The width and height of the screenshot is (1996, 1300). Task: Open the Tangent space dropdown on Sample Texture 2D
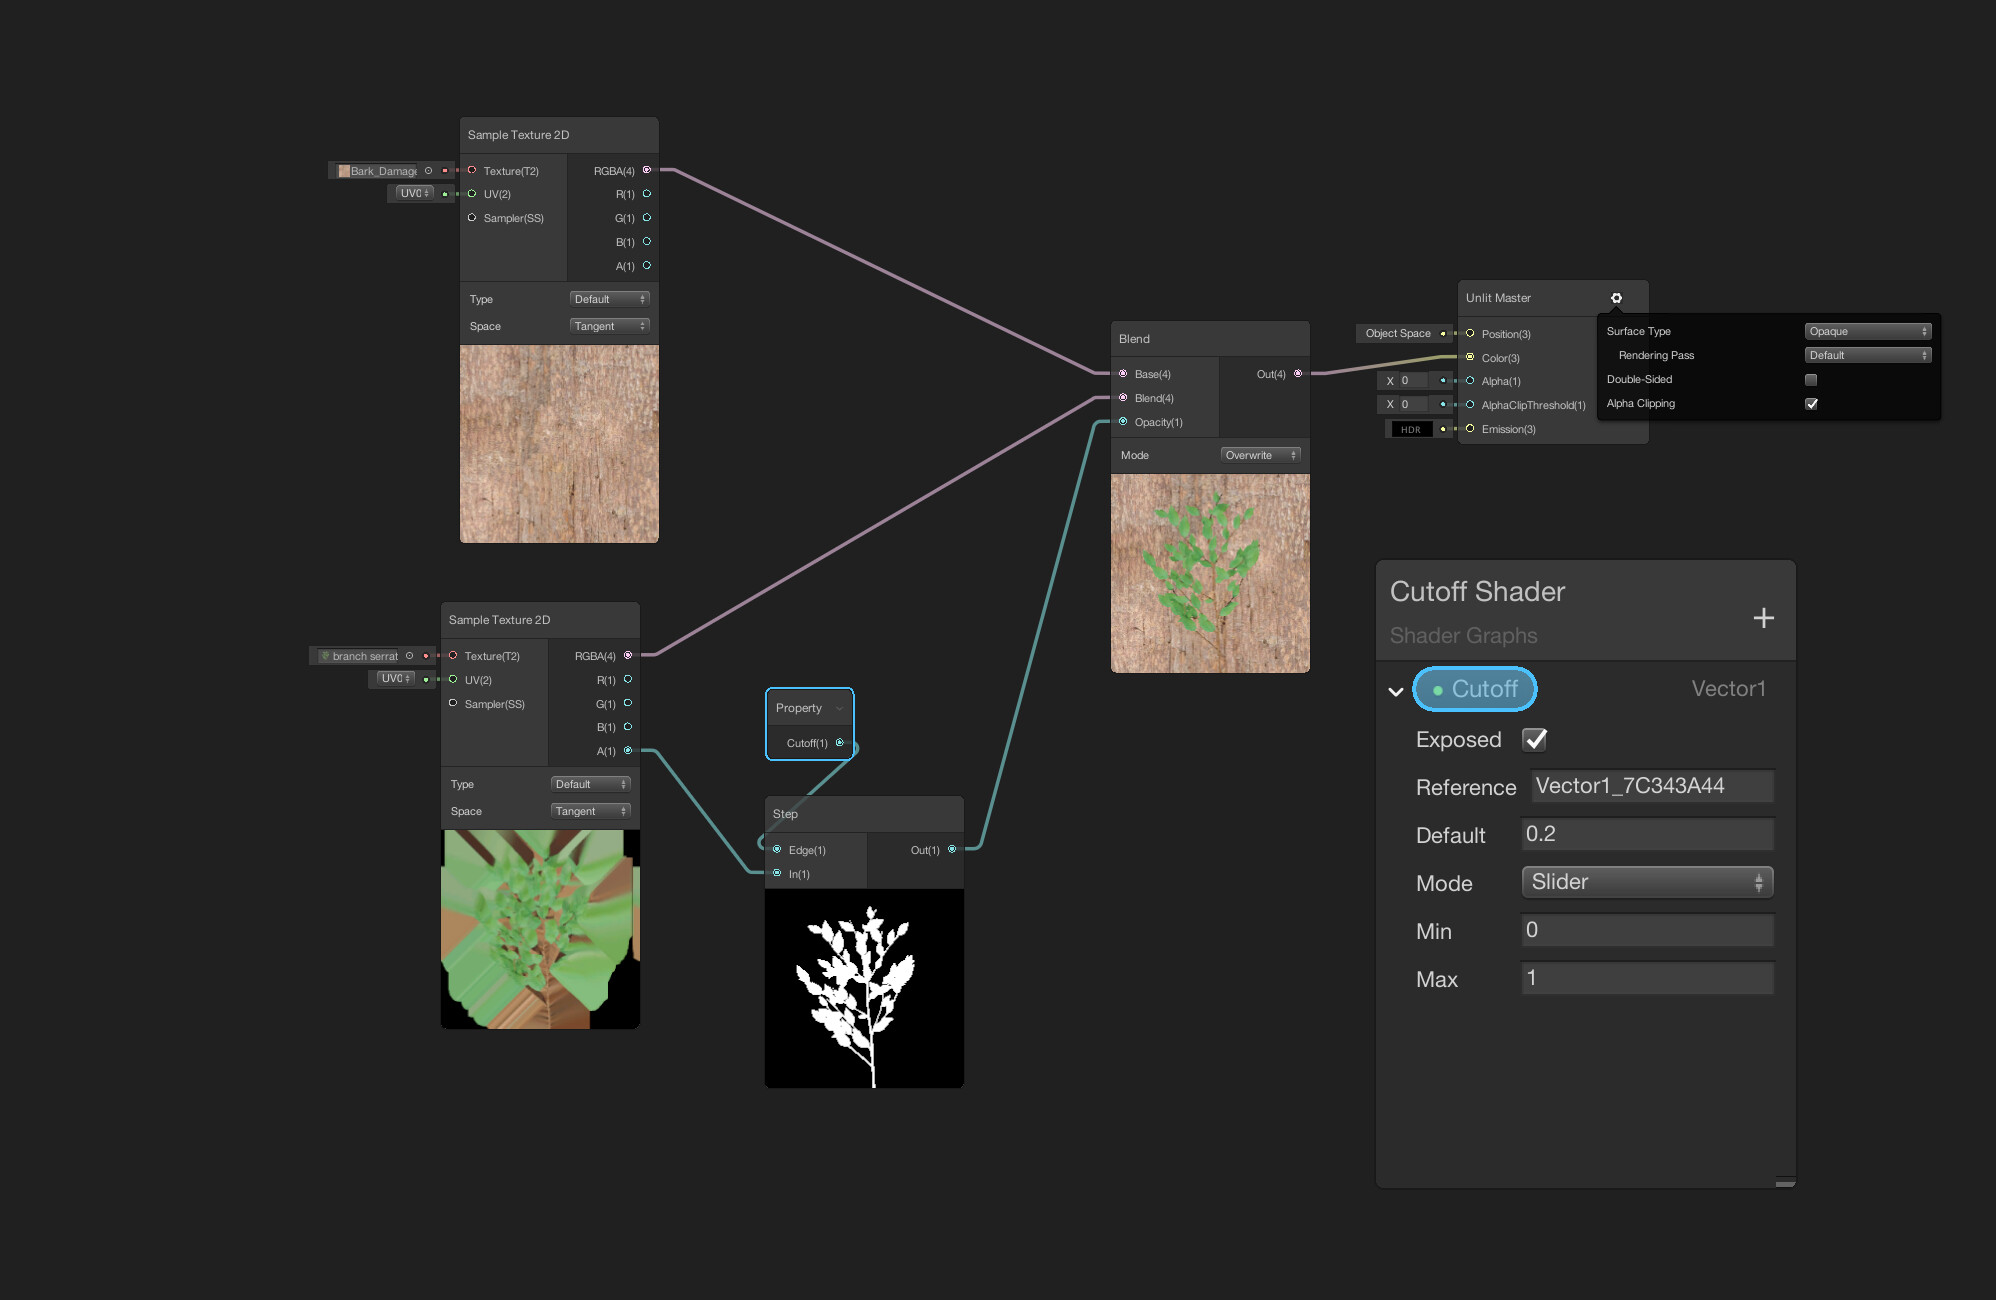coord(609,326)
